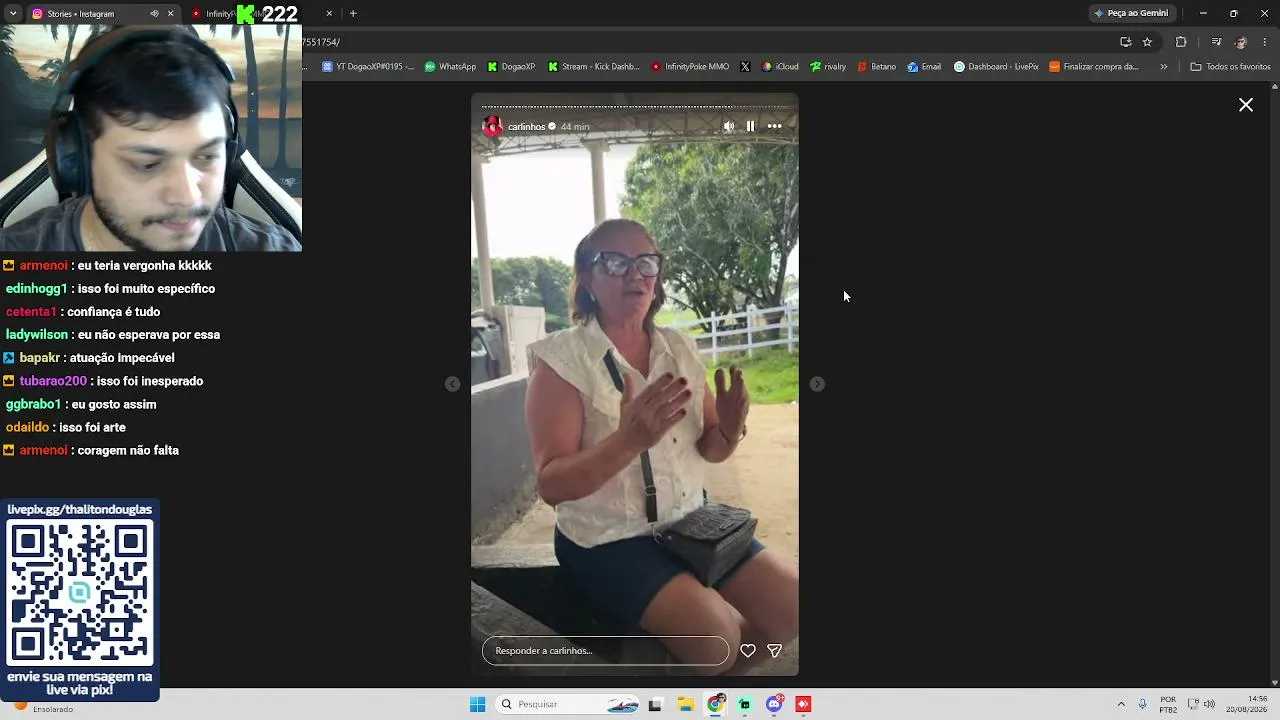Click the 'Responder a carlinhos...' reply field
Viewport: 1280px width, 720px height.
click(x=605, y=651)
